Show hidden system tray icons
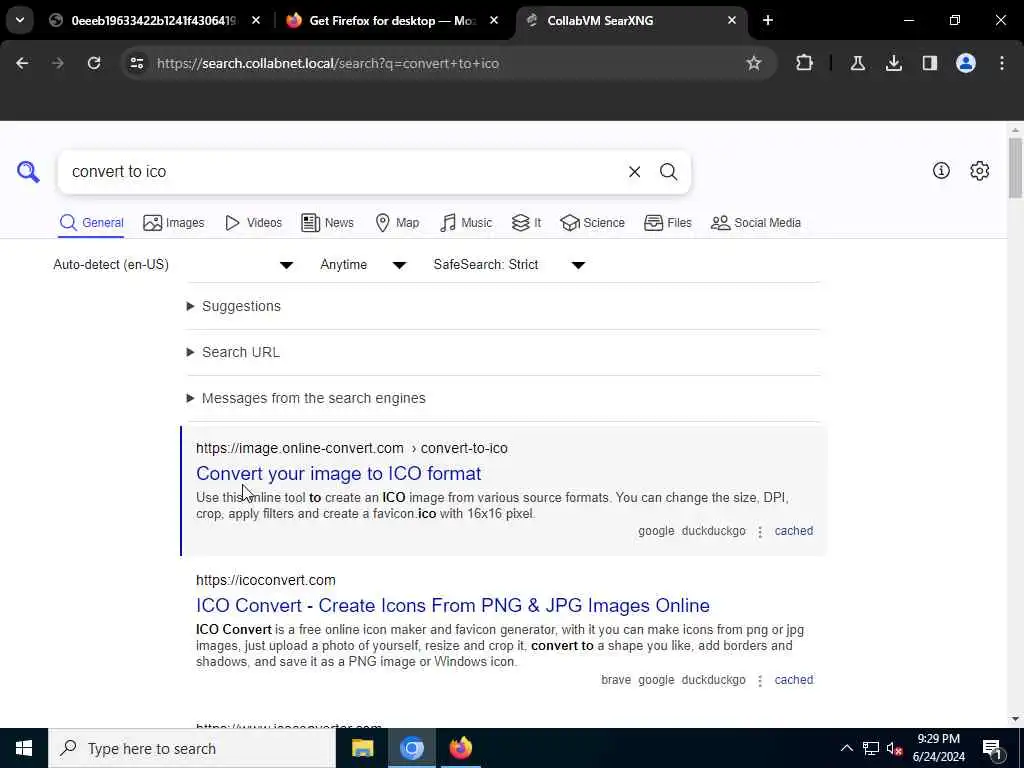Image resolution: width=1024 pixels, height=768 pixels. (x=846, y=748)
